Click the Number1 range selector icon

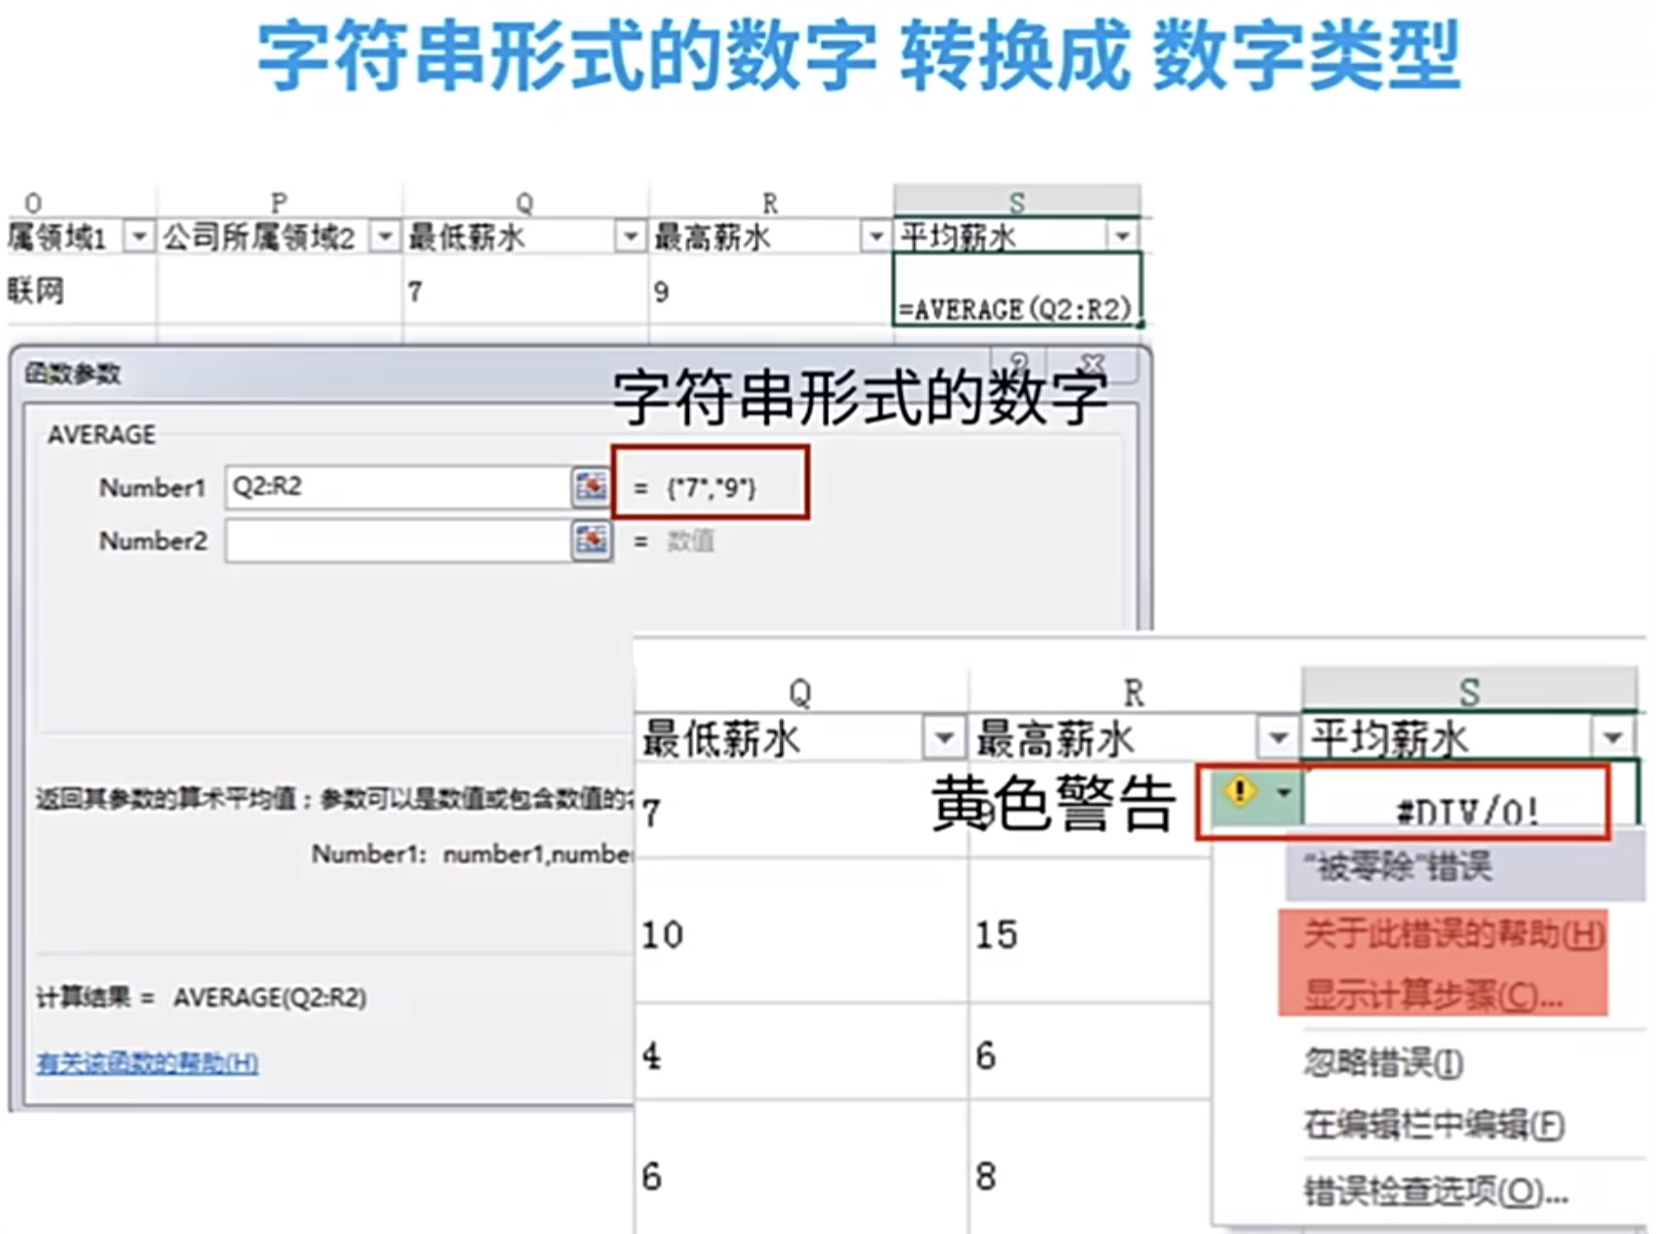[591, 487]
